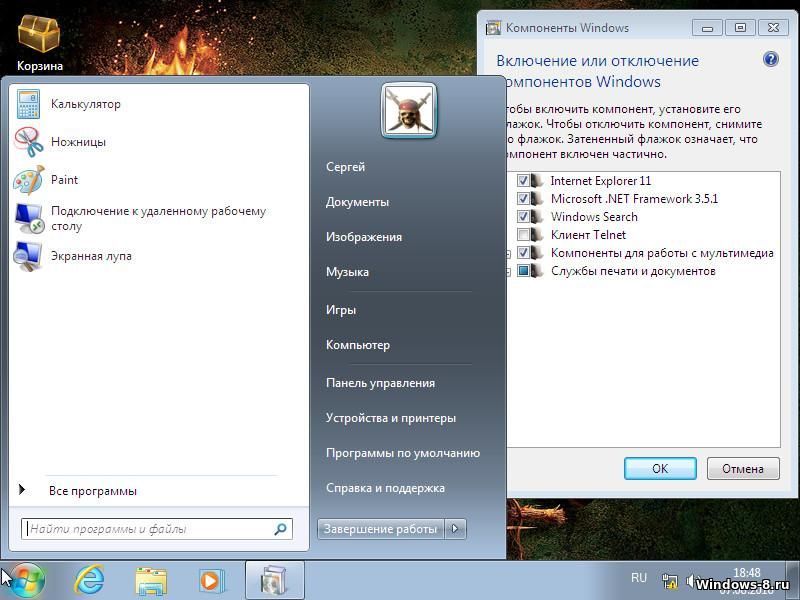Click the Windows Features title bar icon
The image size is (800, 600).
[493, 28]
